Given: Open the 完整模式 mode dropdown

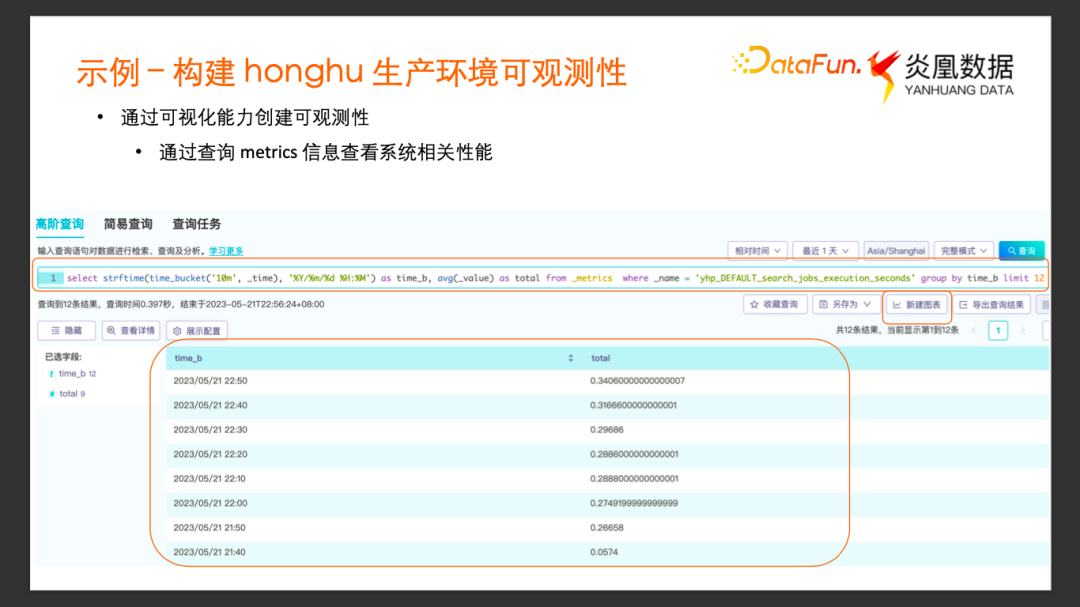Looking at the screenshot, I should coord(964,251).
